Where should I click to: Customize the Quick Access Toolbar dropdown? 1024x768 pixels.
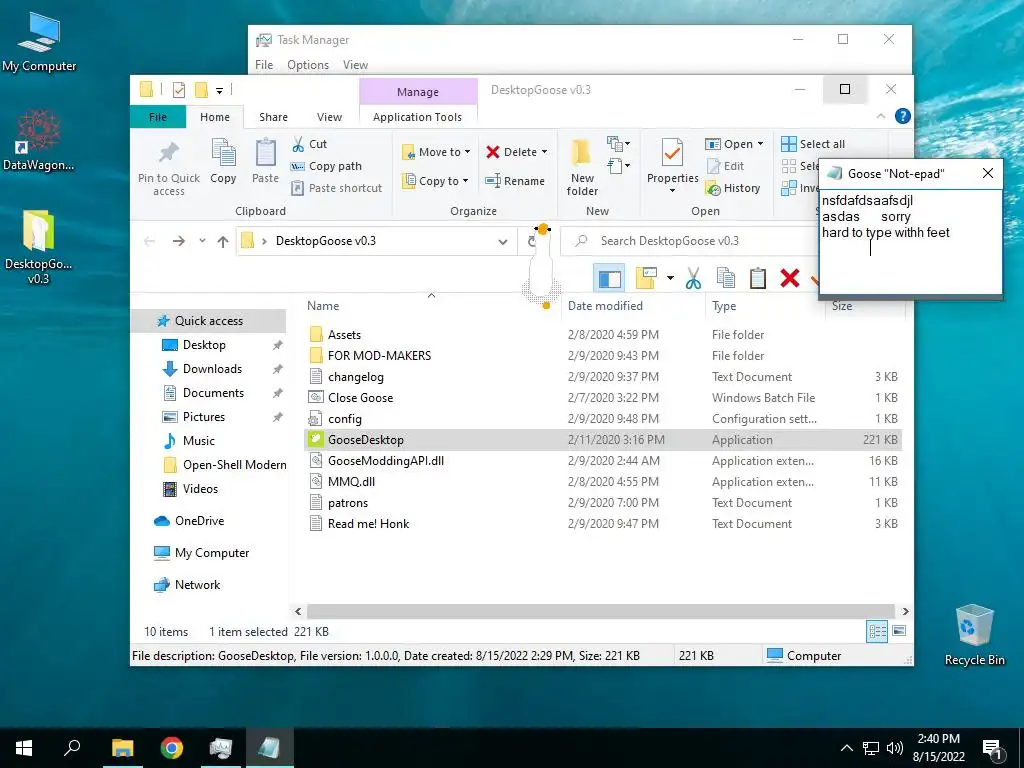219,91
